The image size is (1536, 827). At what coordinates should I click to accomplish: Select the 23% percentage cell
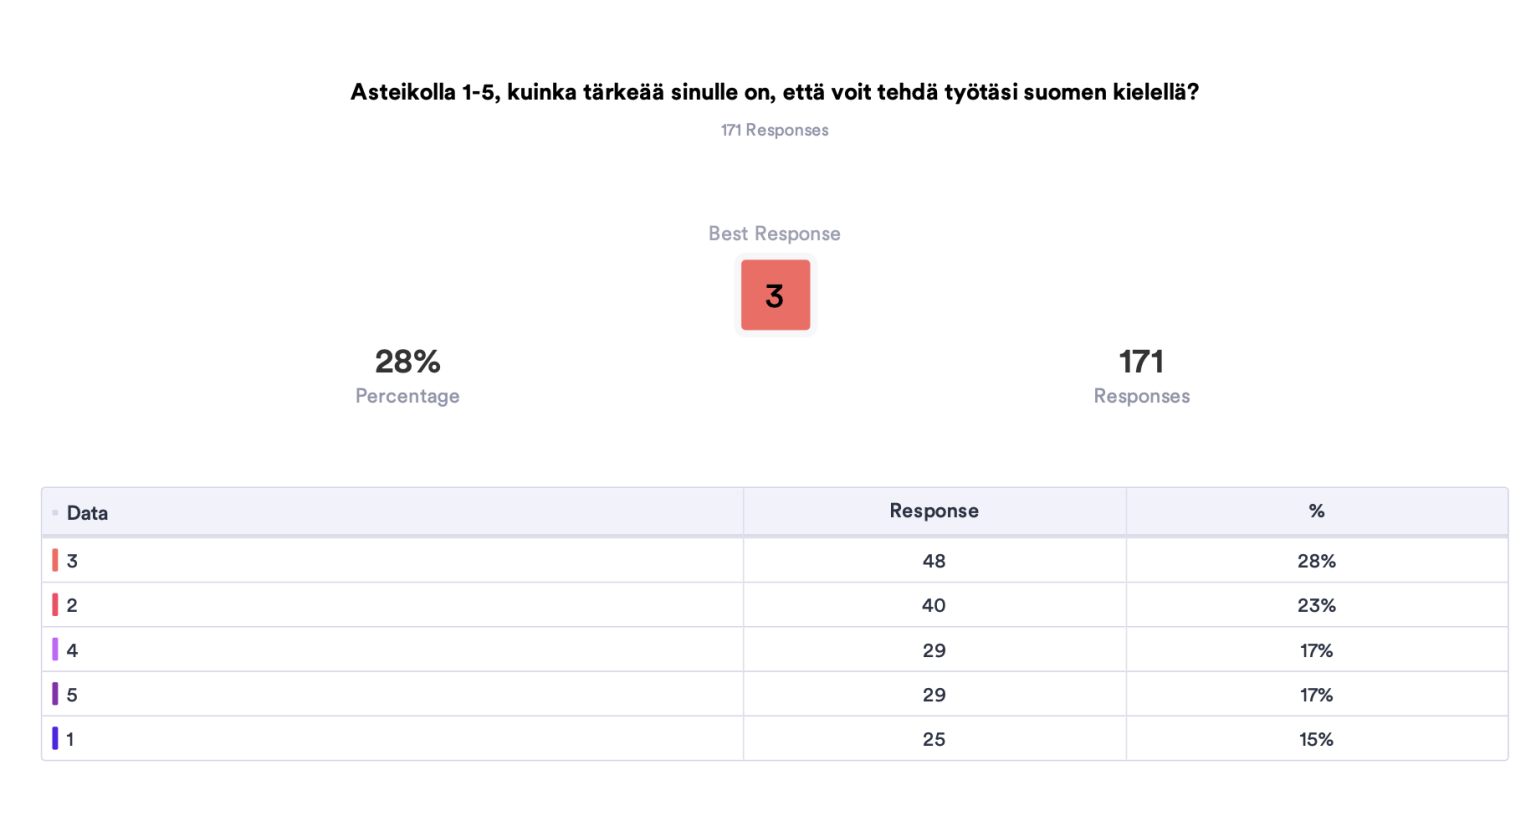click(1317, 605)
